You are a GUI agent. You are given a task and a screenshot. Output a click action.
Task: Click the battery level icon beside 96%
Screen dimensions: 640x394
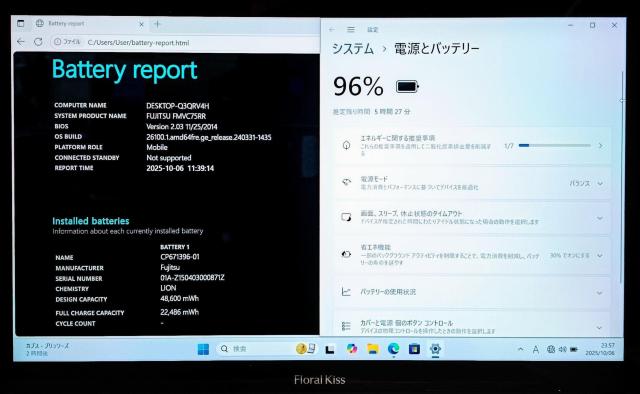[407, 87]
